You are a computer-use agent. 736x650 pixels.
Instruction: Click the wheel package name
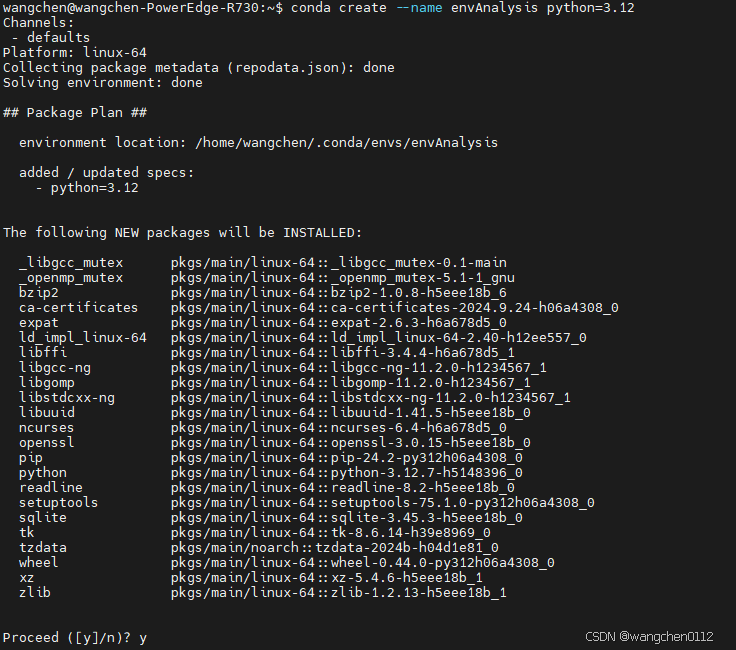pyautogui.click(x=38, y=563)
